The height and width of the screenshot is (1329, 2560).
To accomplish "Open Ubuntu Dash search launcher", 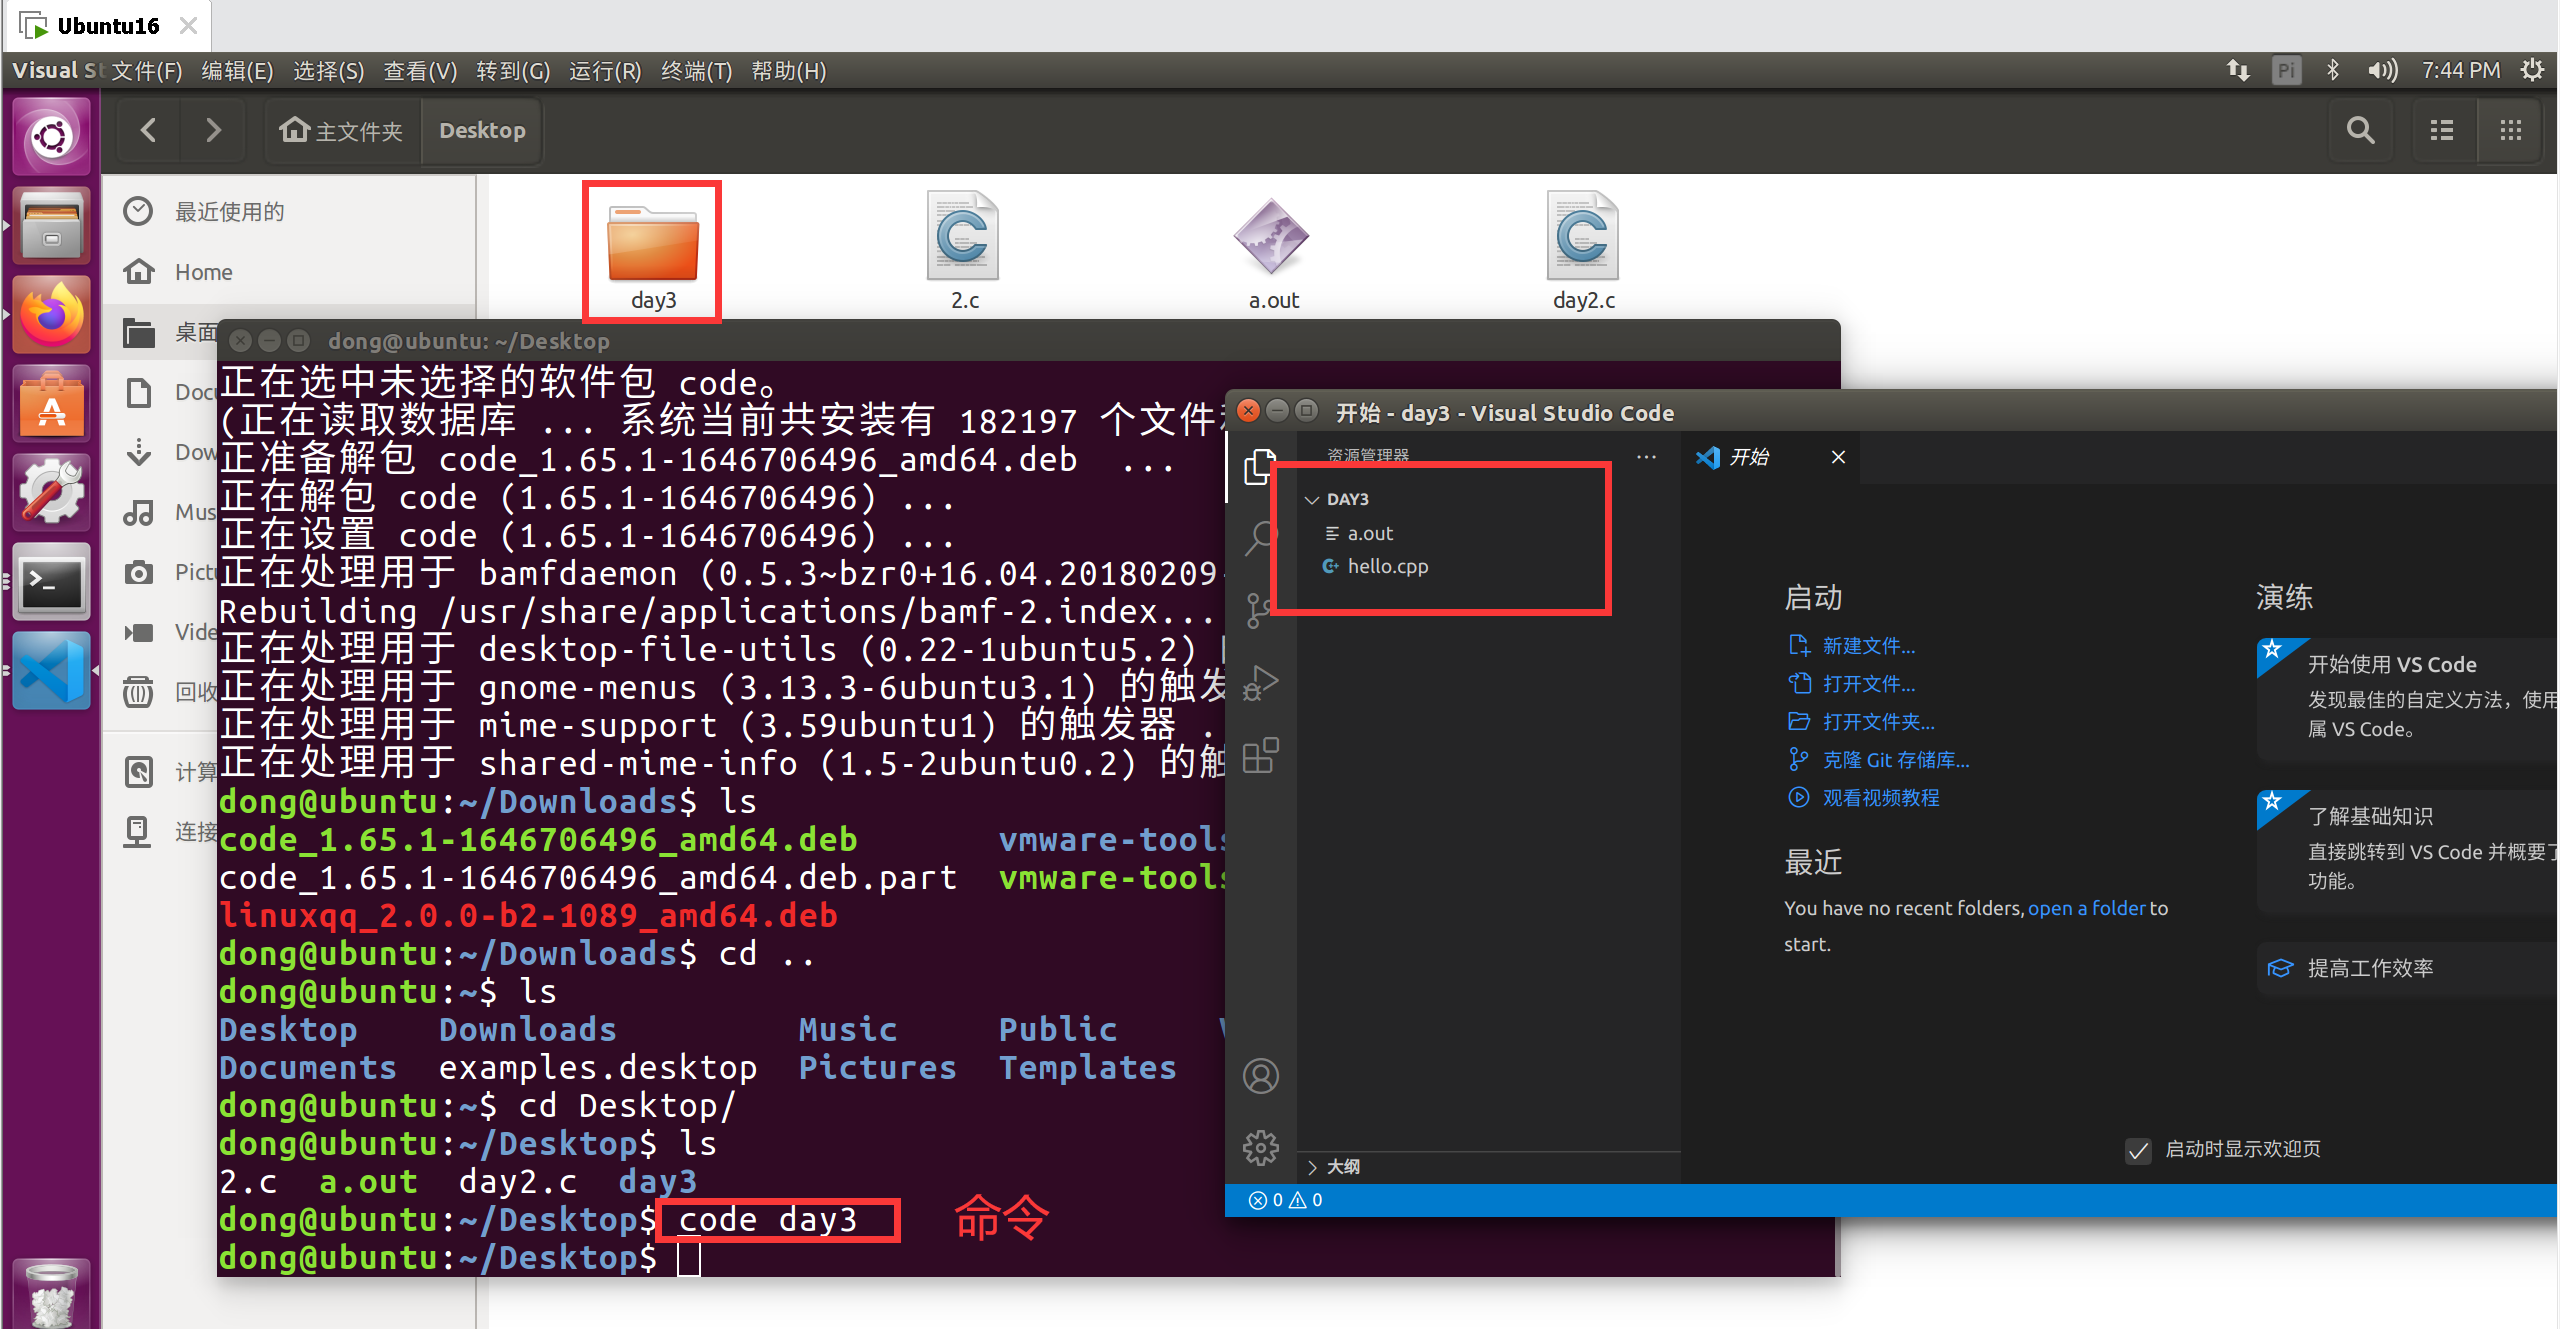I will pos(51,137).
